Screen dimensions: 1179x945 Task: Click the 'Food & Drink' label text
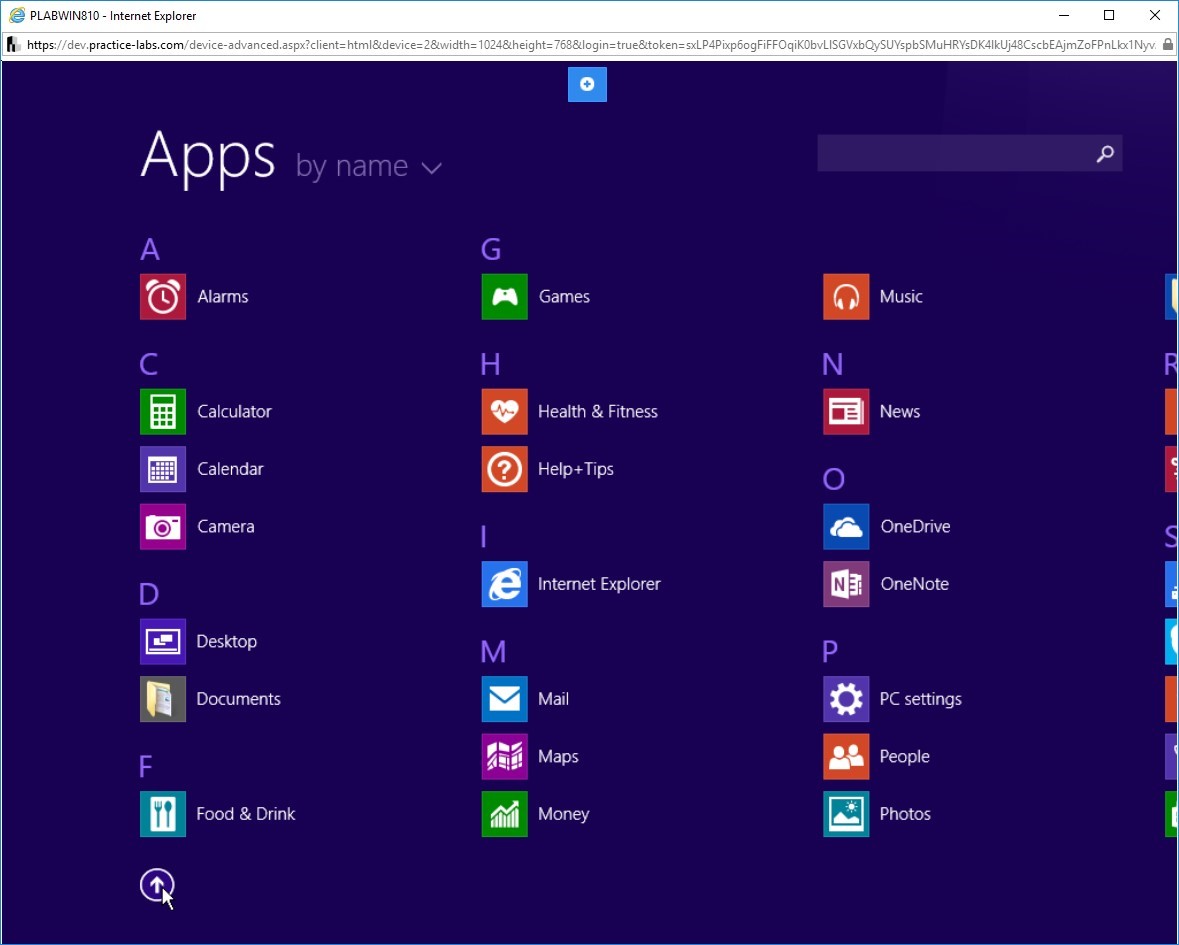246,814
